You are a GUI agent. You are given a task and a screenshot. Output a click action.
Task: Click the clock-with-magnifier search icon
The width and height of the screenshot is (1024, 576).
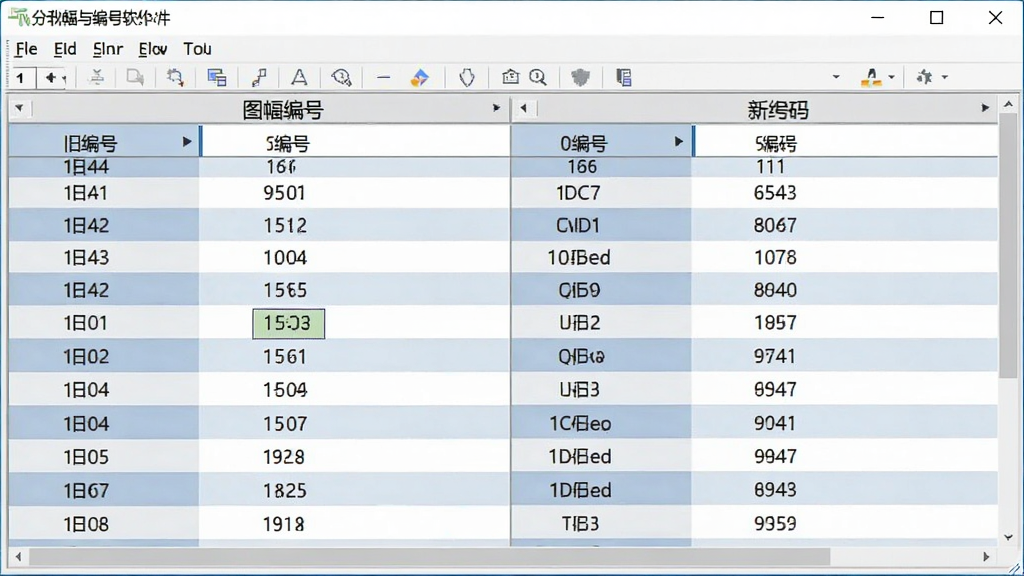click(x=341, y=77)
